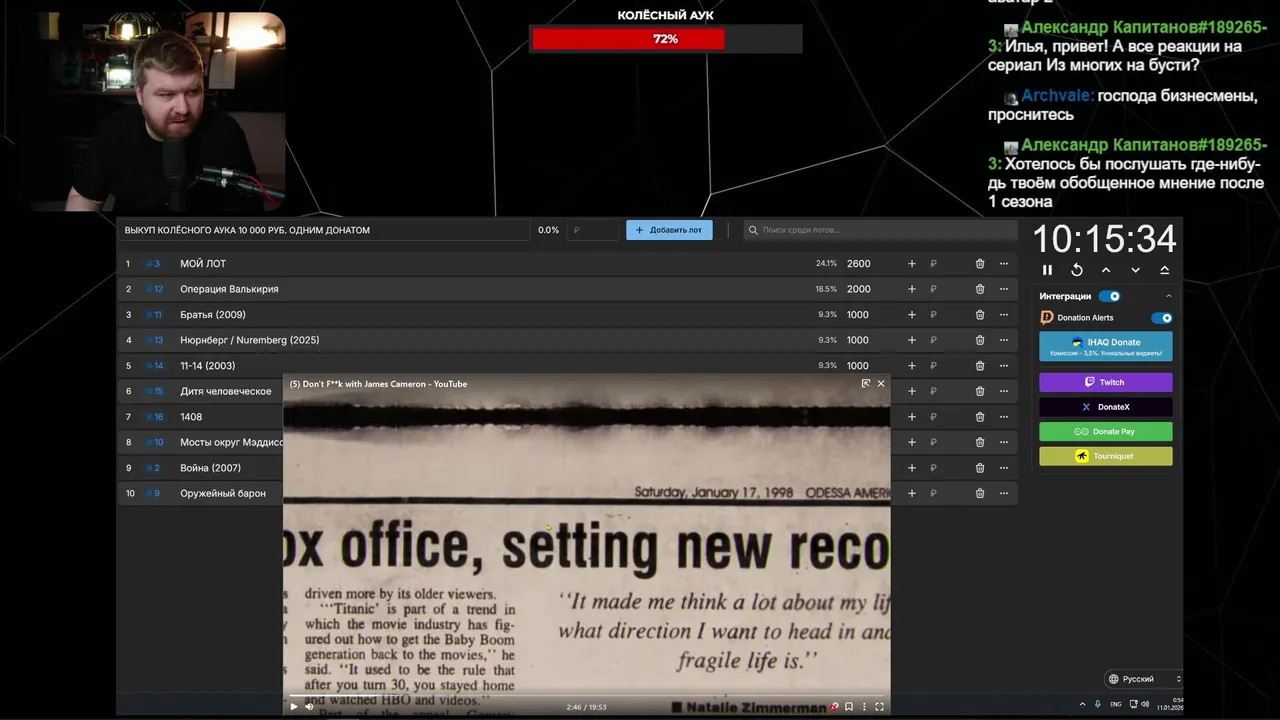Open more options for МОЙ ЛОТ

coord(1004,264)
